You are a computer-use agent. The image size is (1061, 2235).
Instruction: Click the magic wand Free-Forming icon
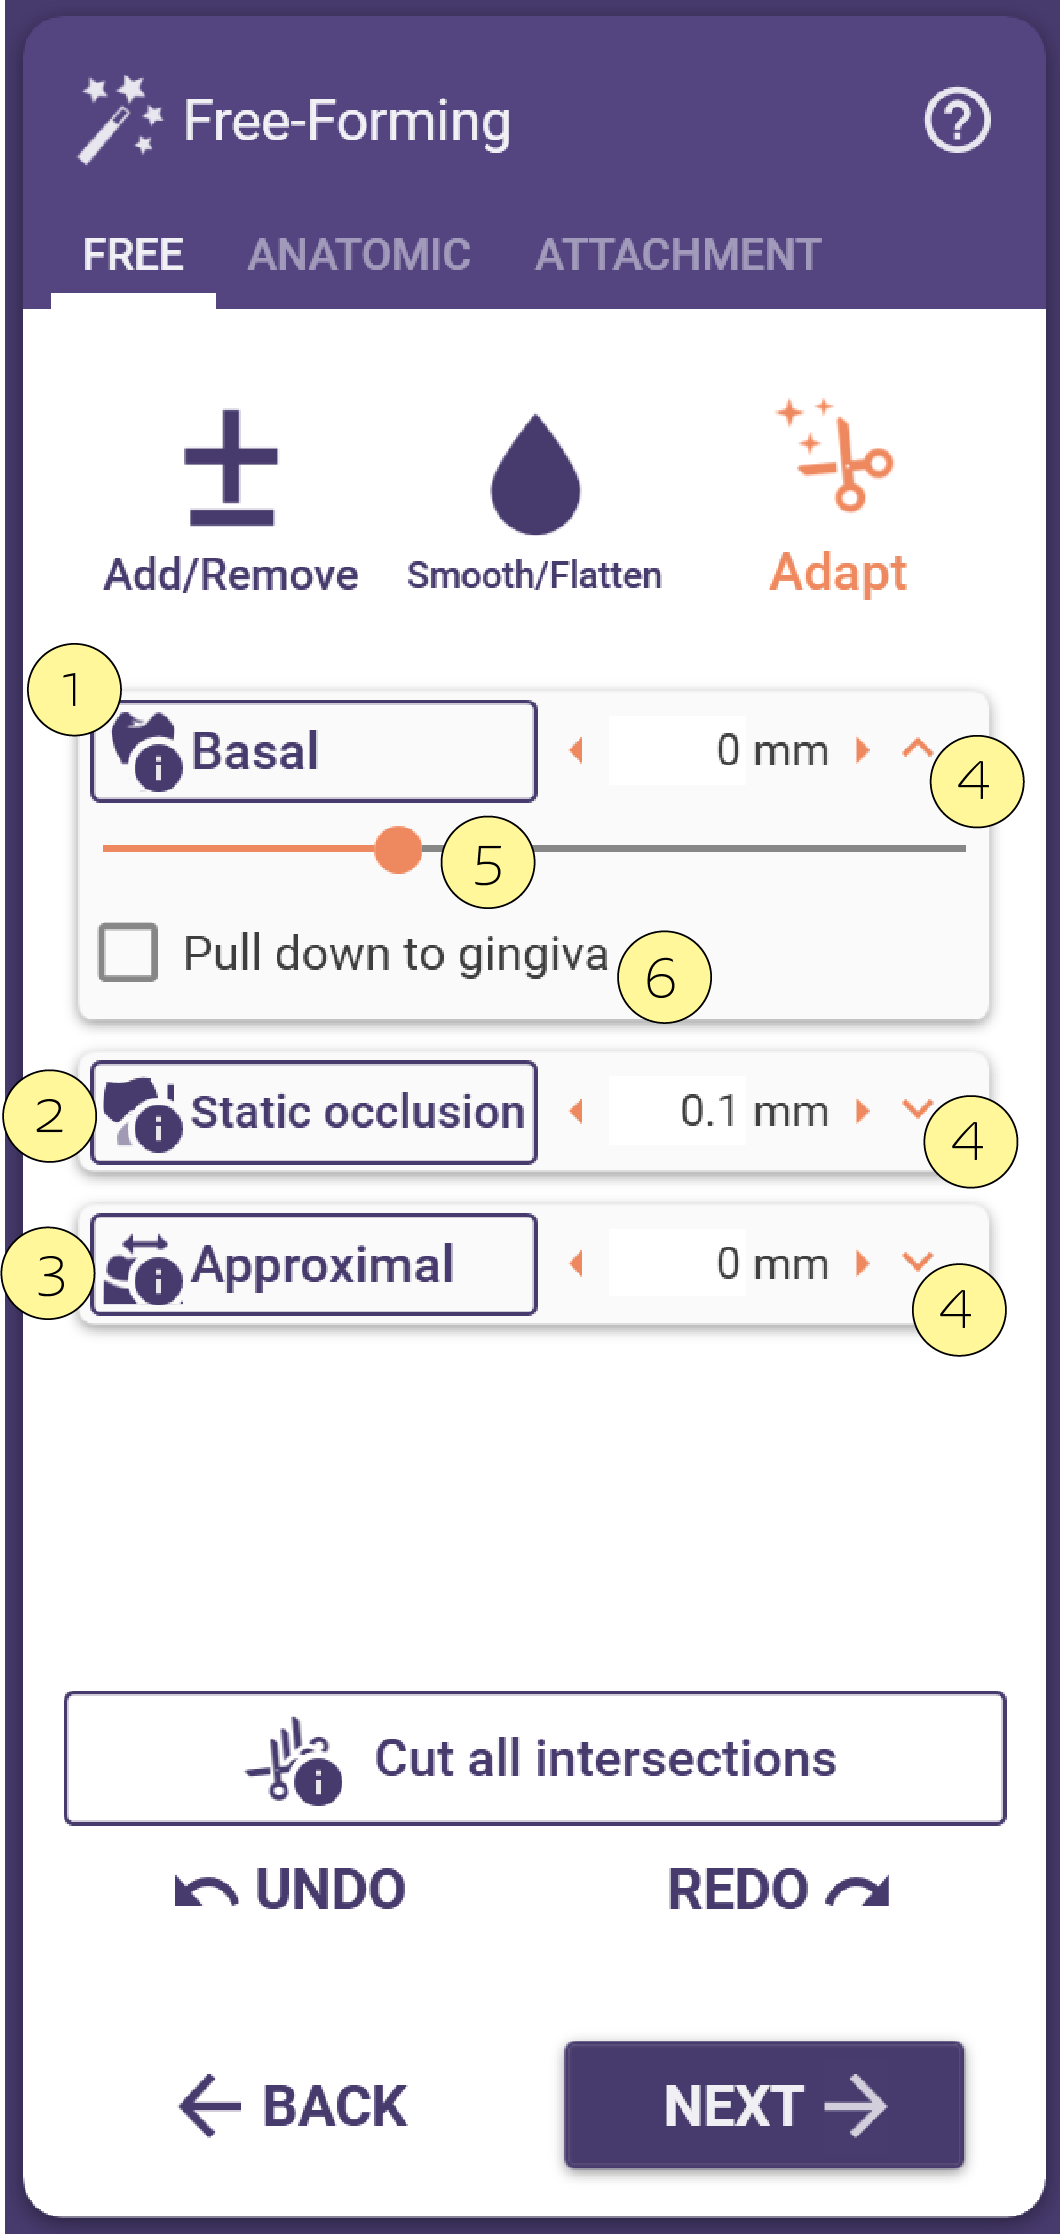pyautogui.click(x=119, y=120)
